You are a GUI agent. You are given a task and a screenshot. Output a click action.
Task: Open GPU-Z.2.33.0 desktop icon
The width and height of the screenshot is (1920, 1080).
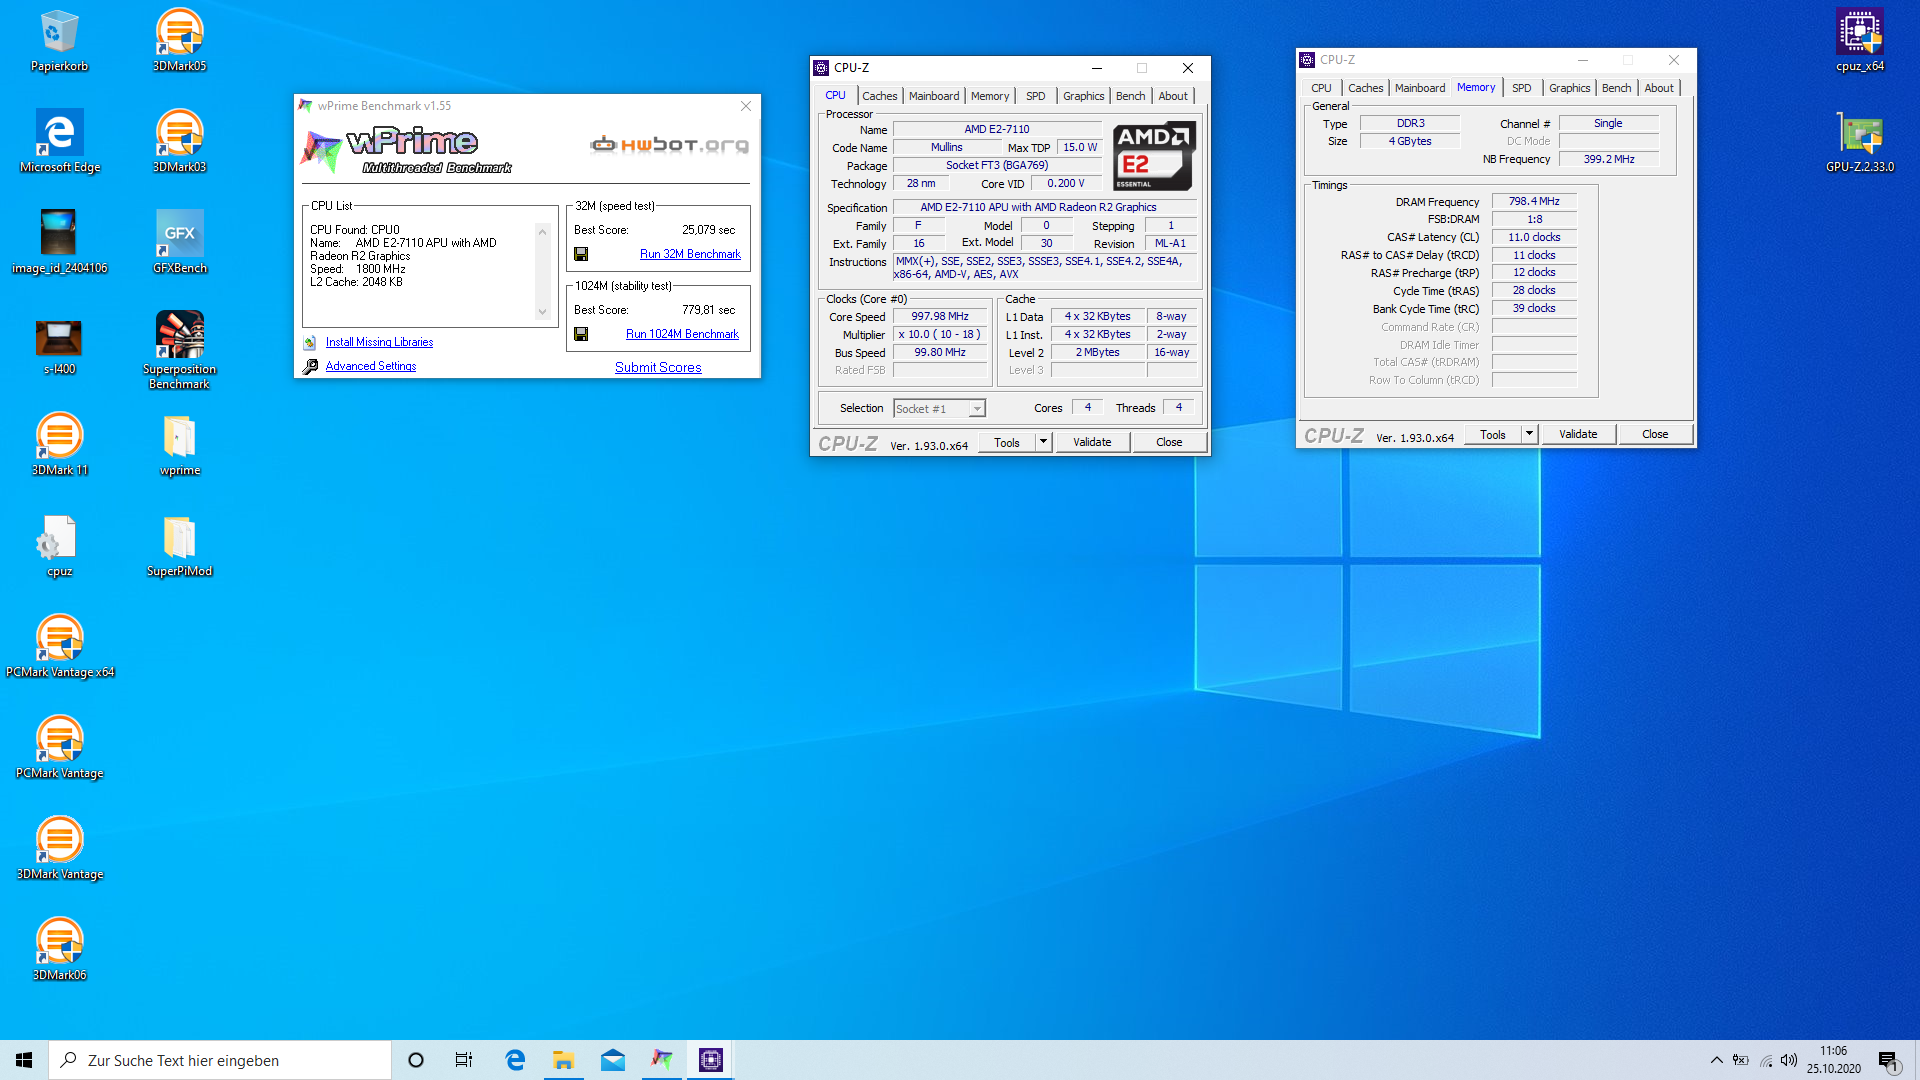[x=1860, y=142]
